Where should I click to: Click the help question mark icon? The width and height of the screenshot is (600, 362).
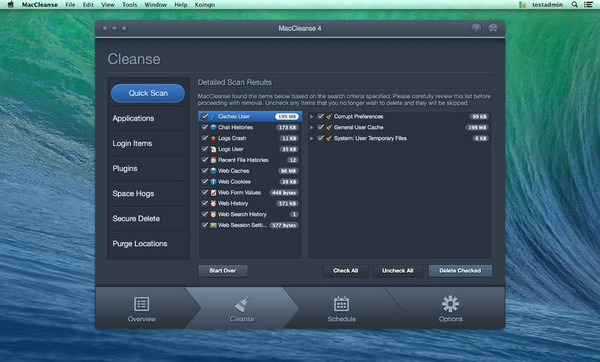[x=476, y=28]
